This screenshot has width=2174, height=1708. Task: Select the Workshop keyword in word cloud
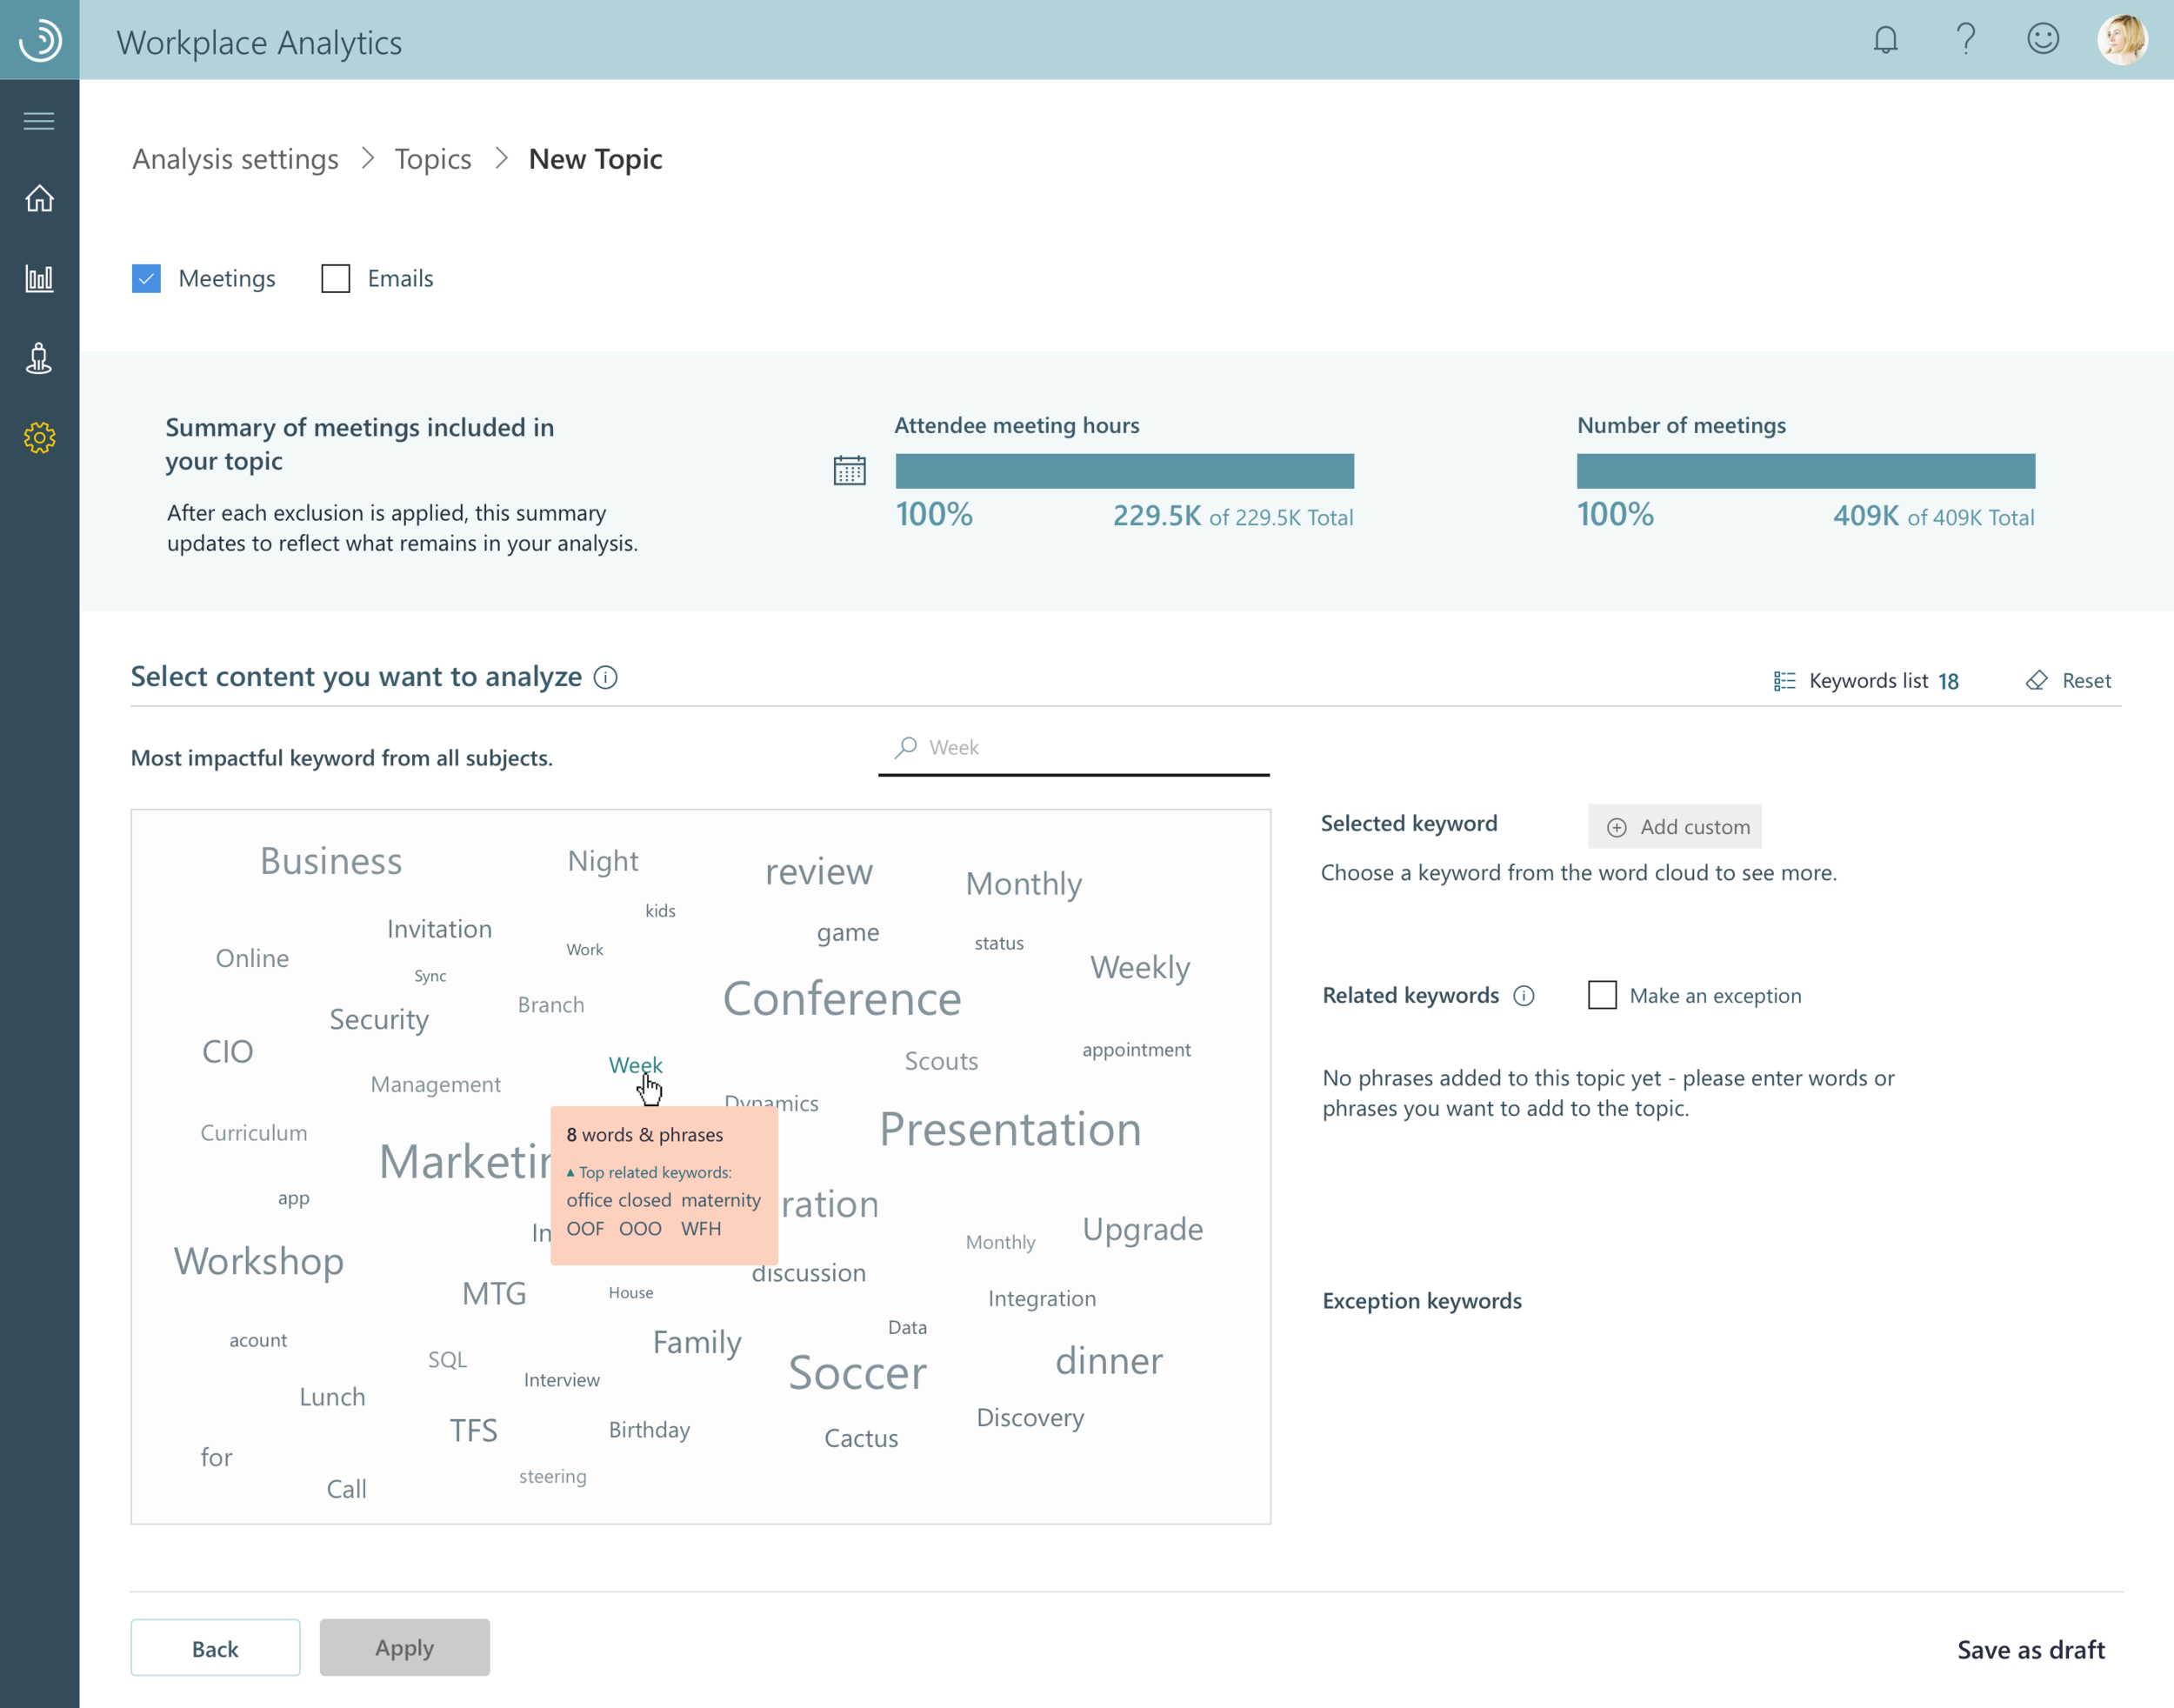tap(258, 1261)
